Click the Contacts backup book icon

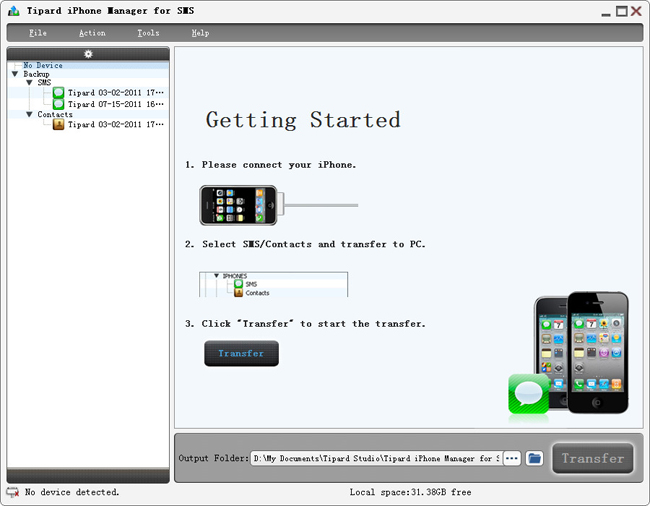(58, 124)
